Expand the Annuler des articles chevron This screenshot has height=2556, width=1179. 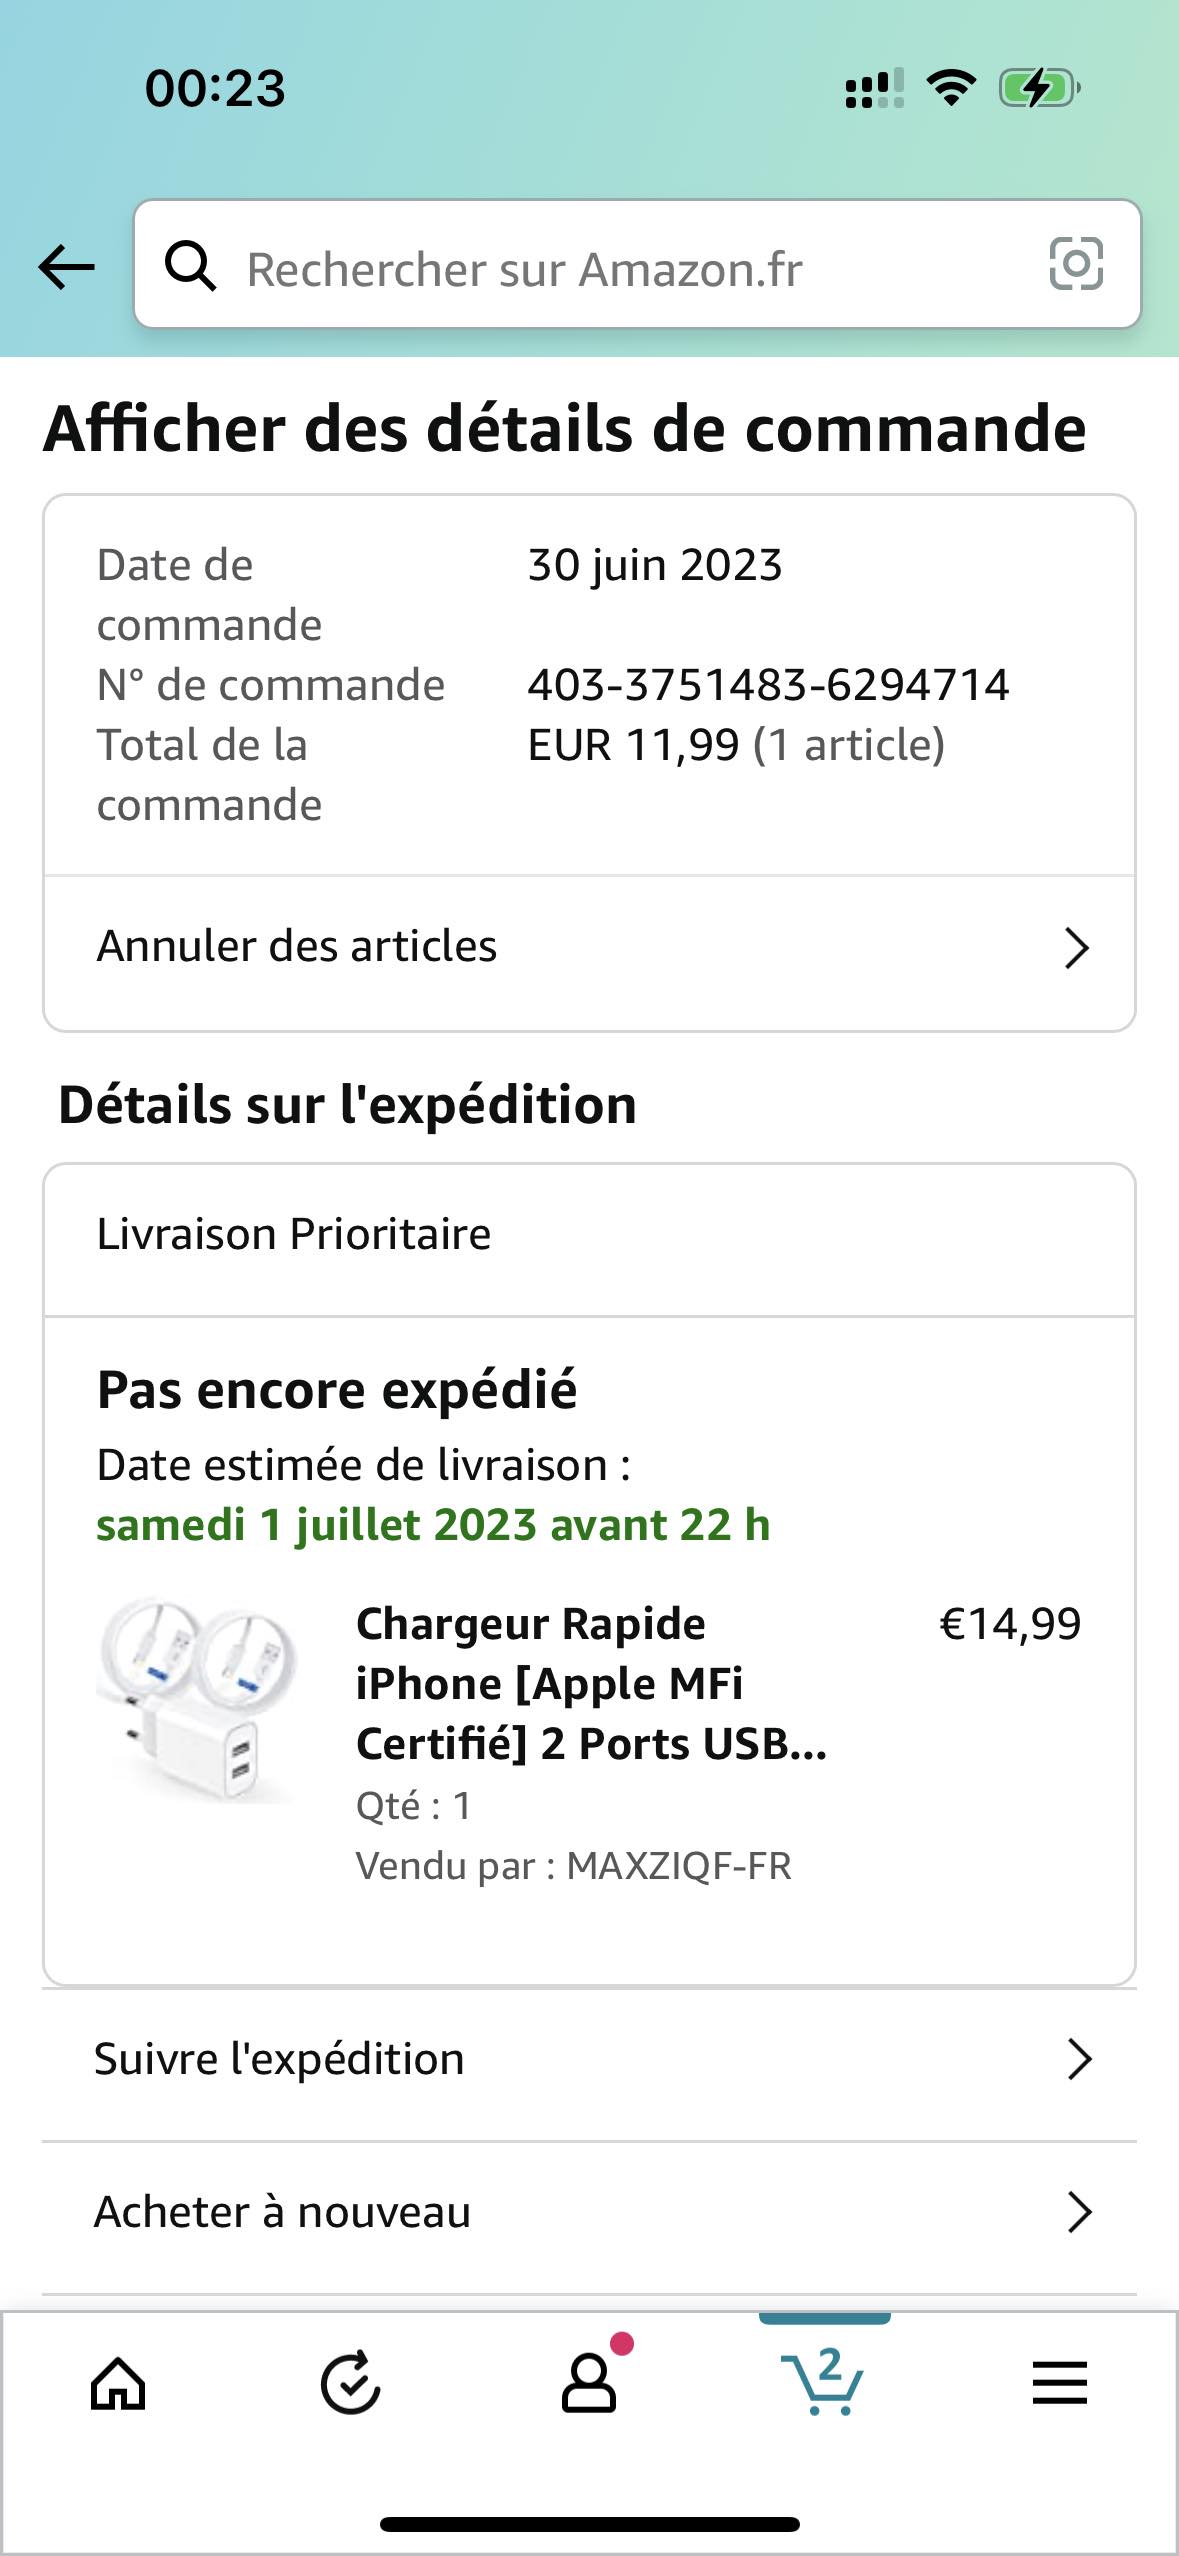tap(1076, 948)
